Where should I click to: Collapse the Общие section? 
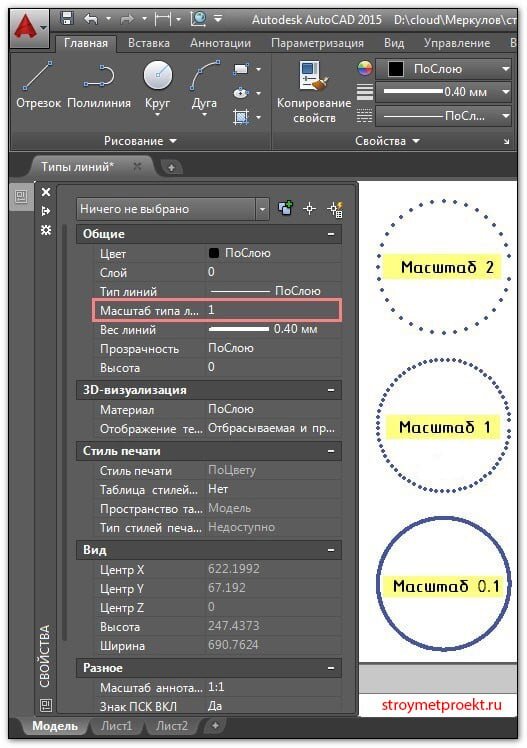pos(331,234)
